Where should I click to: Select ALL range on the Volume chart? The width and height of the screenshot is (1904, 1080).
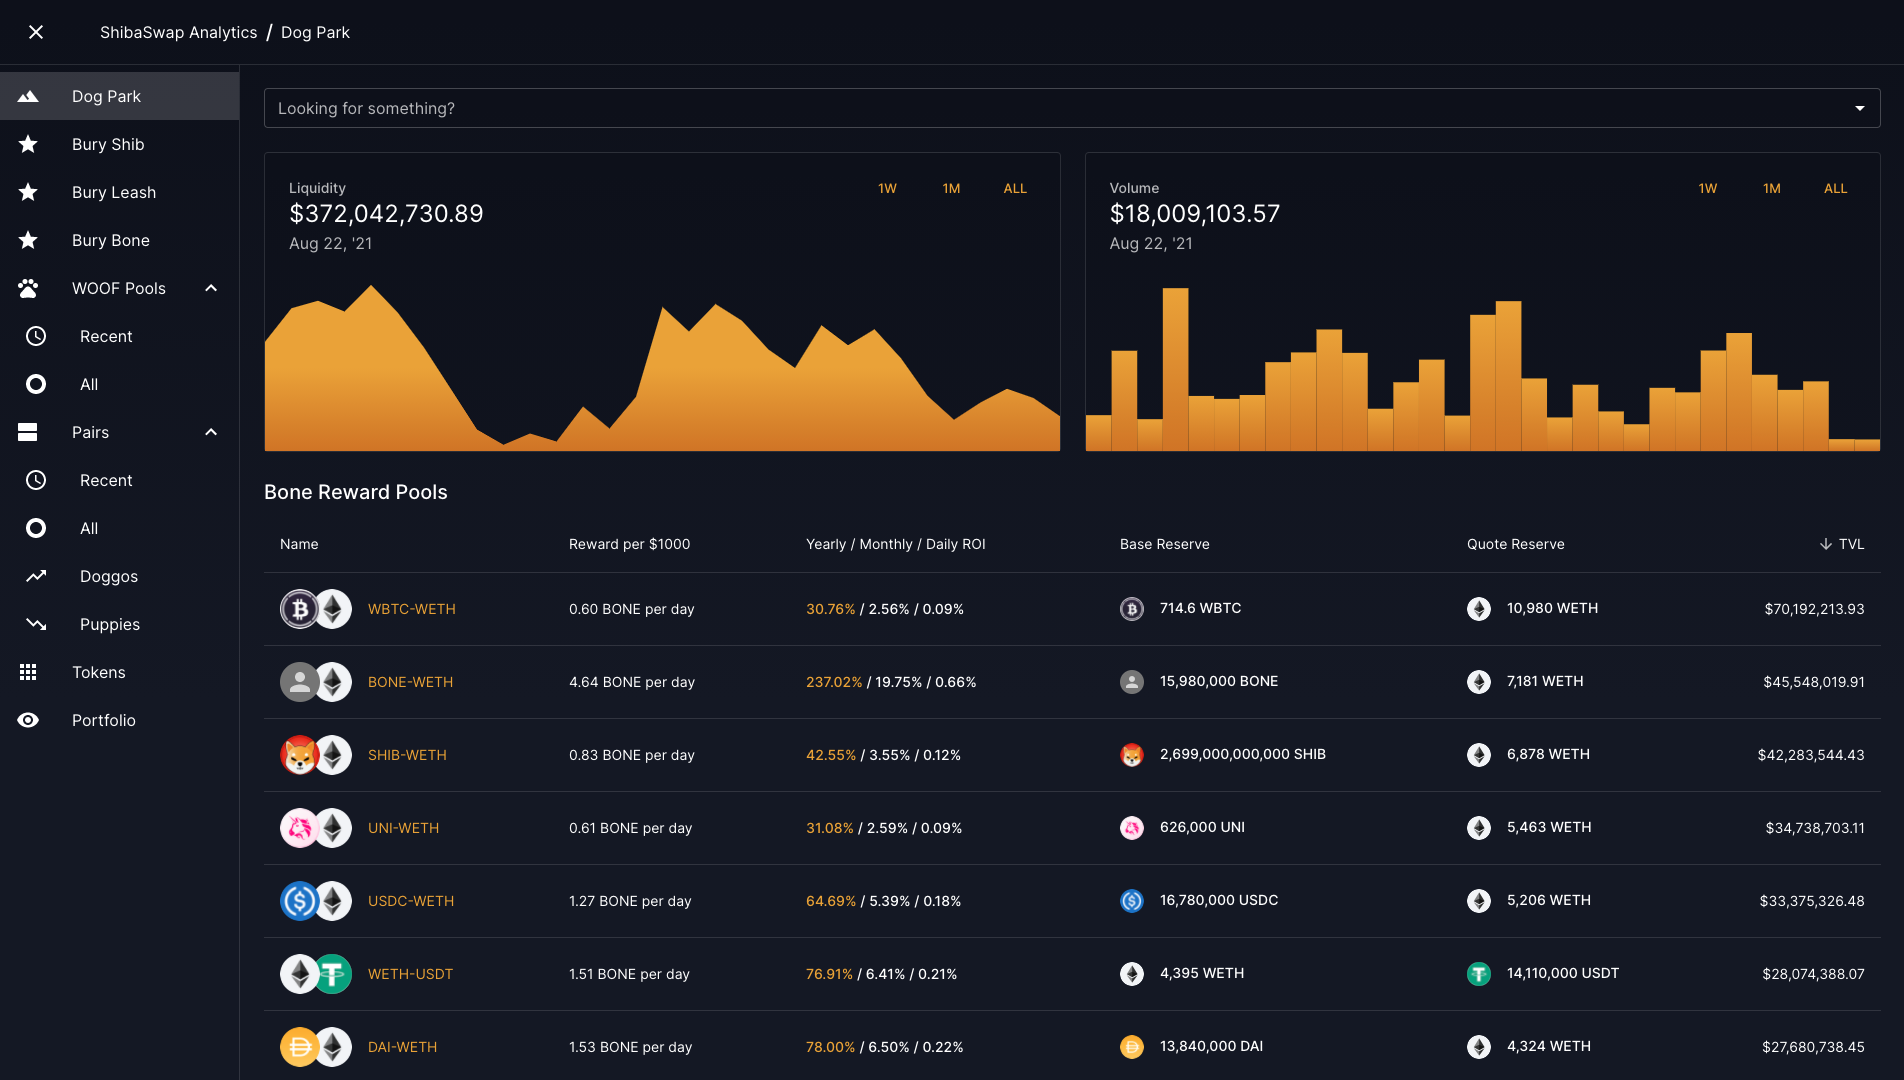coord(1836,188)
